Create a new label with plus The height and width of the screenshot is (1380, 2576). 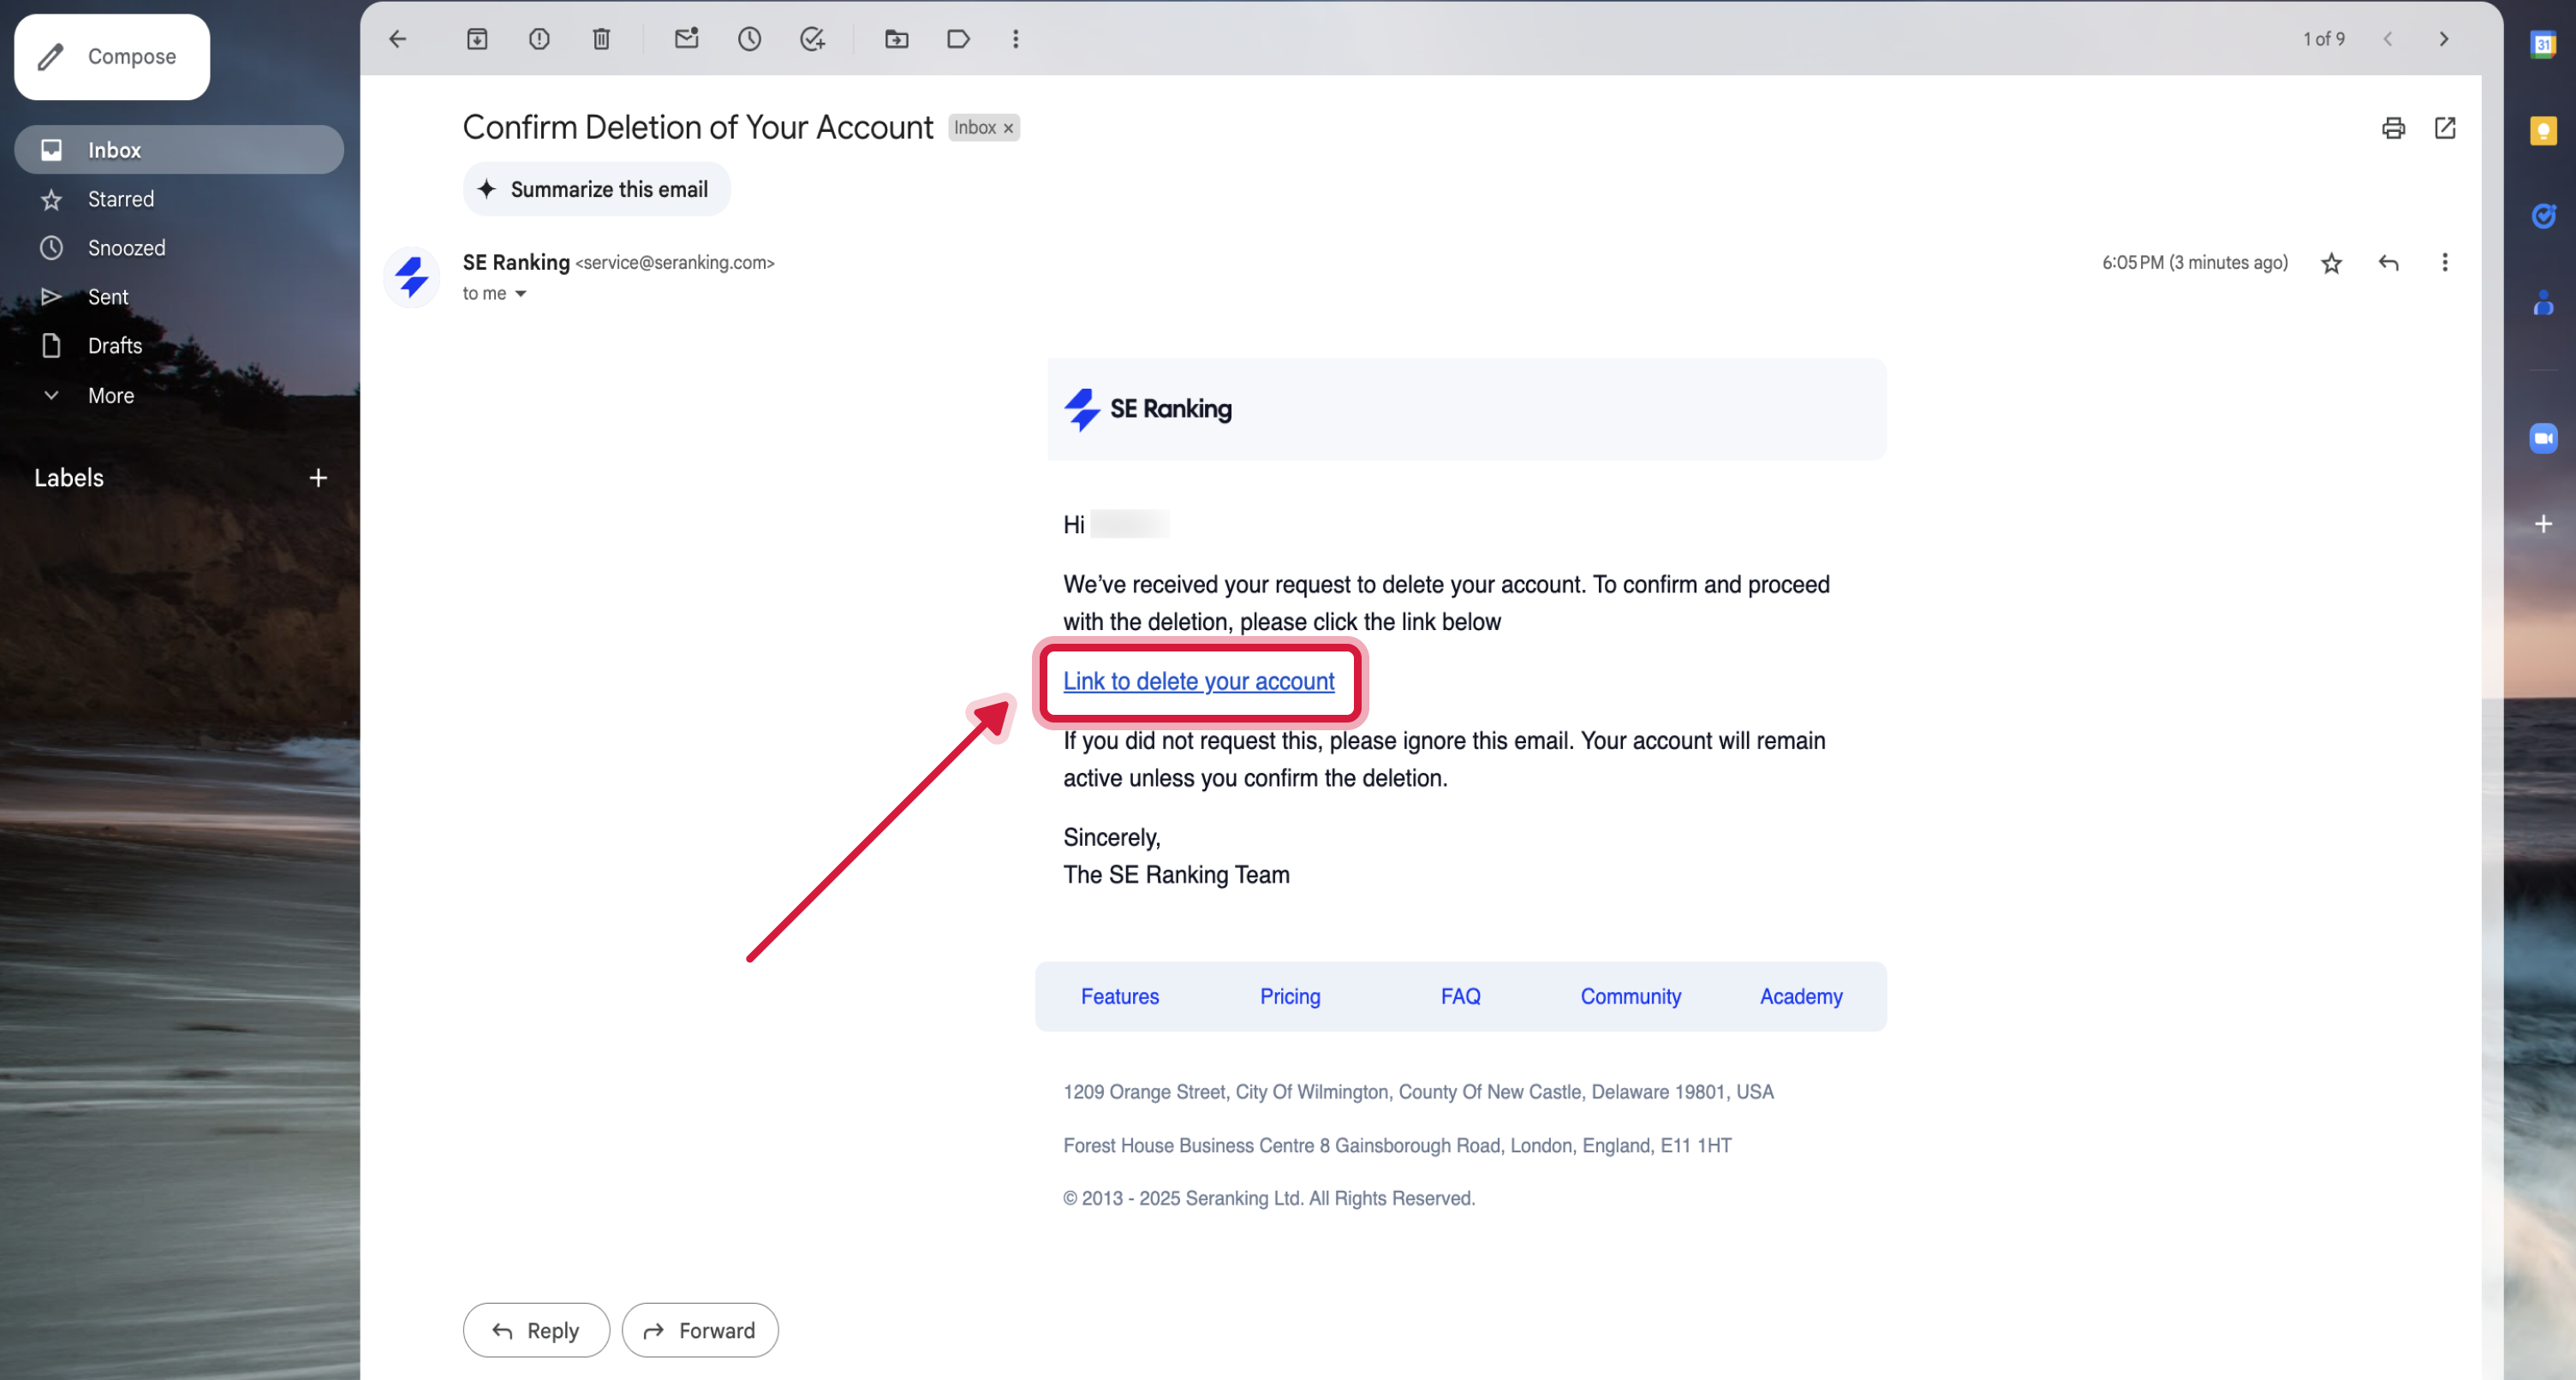click(x=318, y=478)
